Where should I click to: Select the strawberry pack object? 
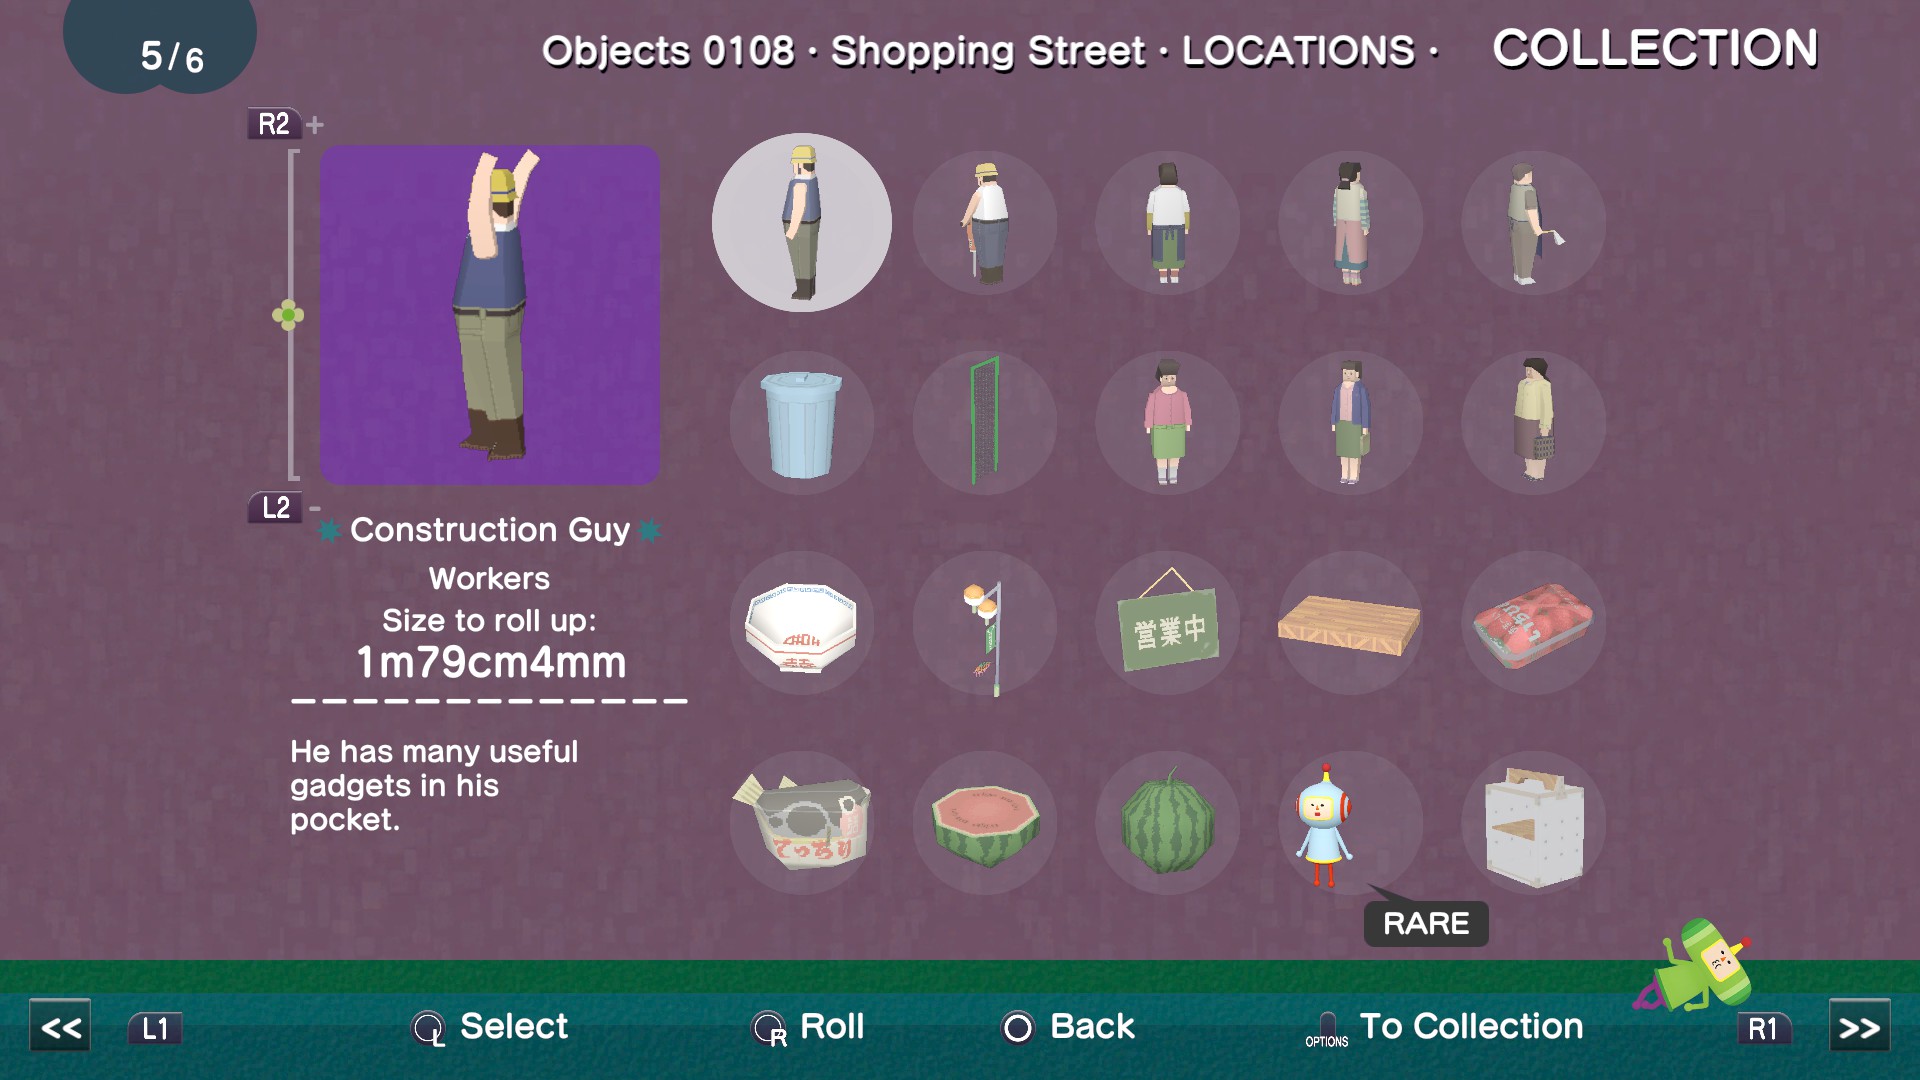click(x=1534, y=623)
